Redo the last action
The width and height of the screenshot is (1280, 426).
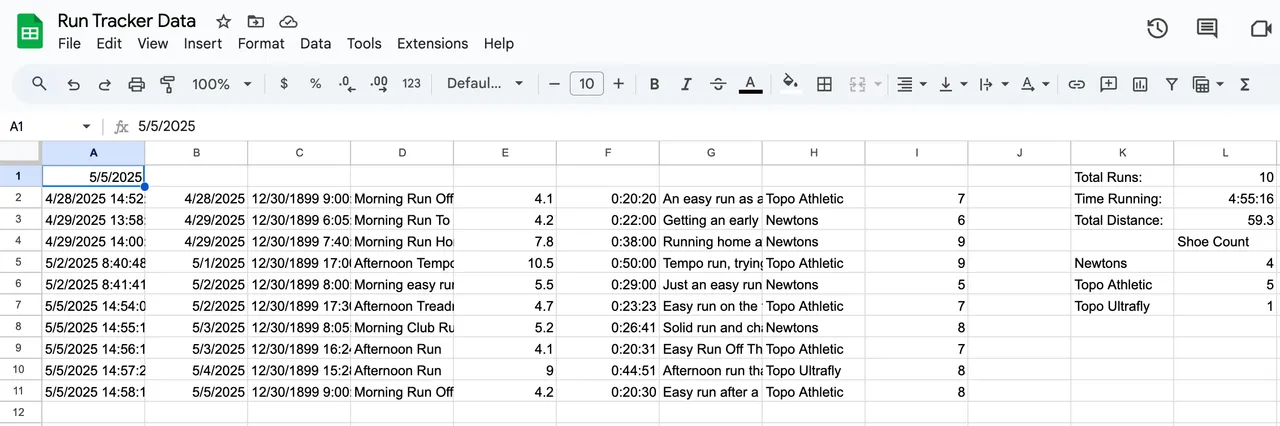point(104,84)
